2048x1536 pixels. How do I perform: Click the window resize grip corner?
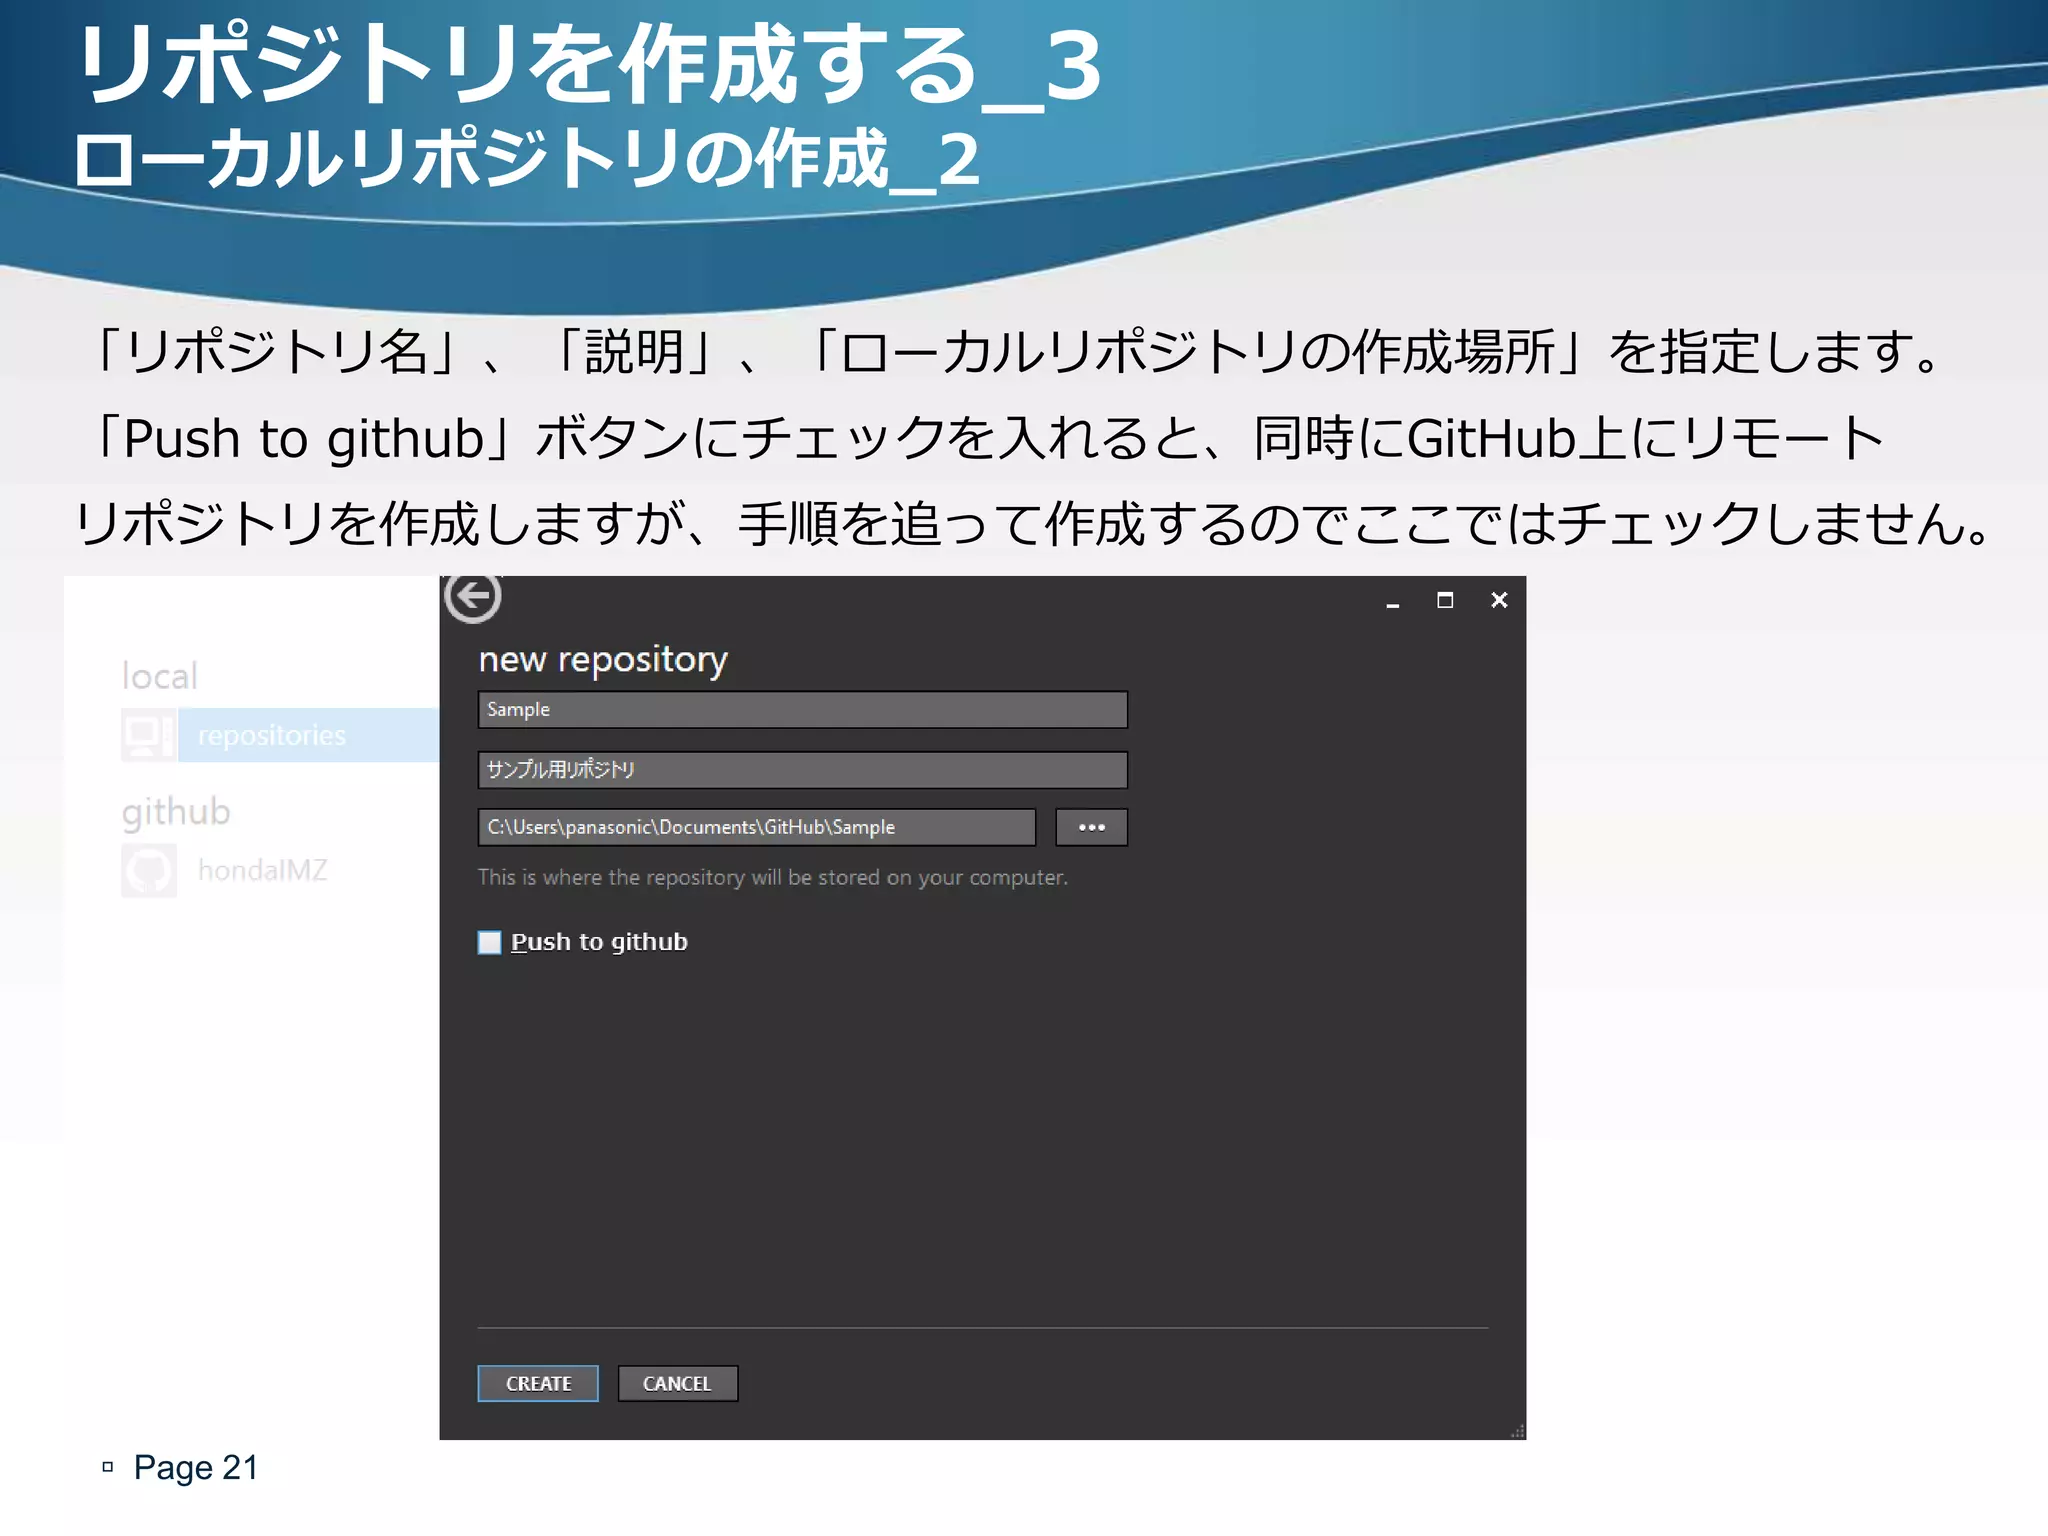coord(1517,1431)
